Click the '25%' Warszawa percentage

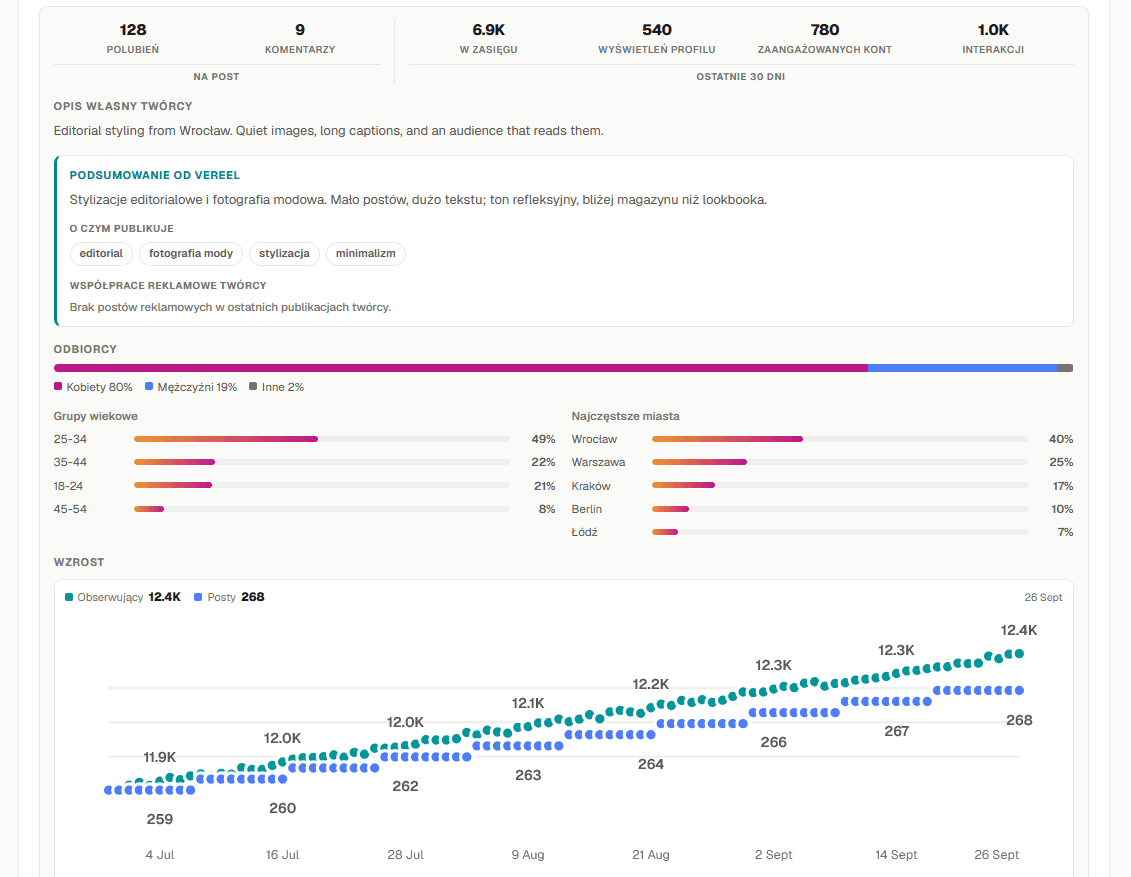click(1061, 462)
